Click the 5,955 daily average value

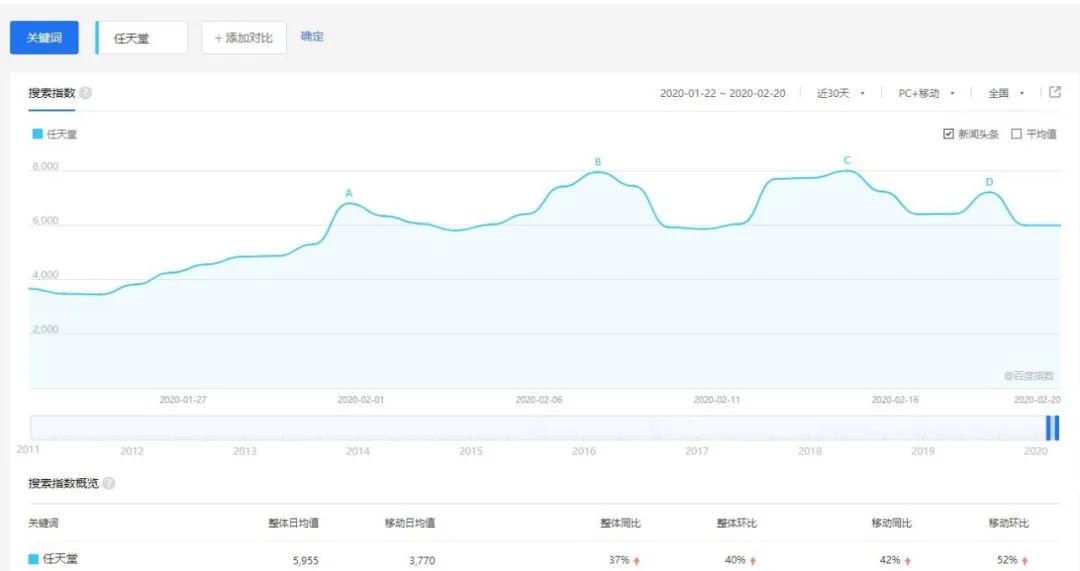point(306,560)
